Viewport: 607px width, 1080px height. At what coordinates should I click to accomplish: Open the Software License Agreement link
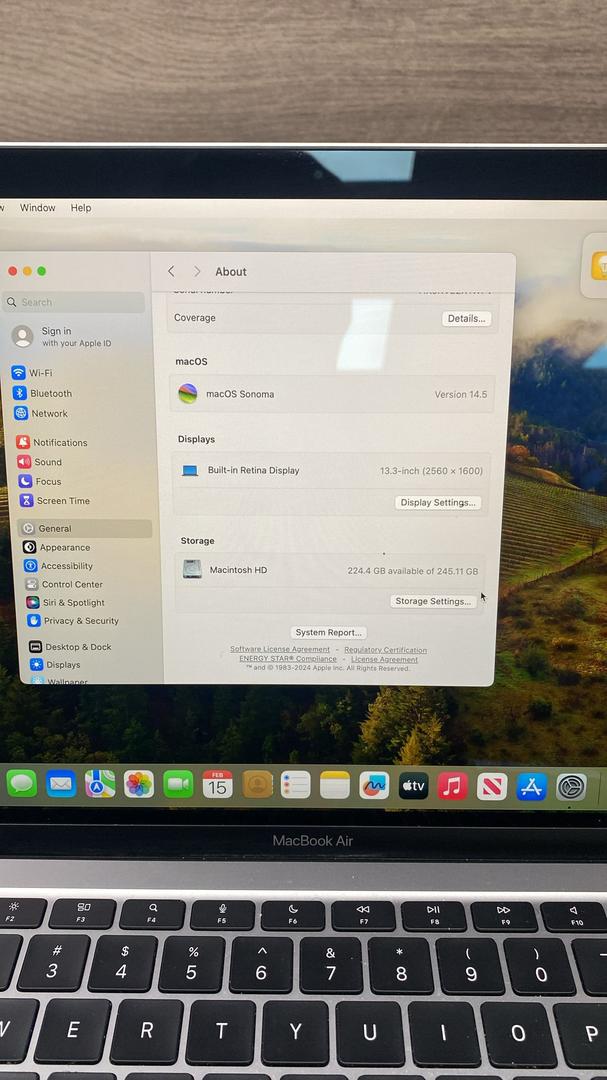click(280, 650)
